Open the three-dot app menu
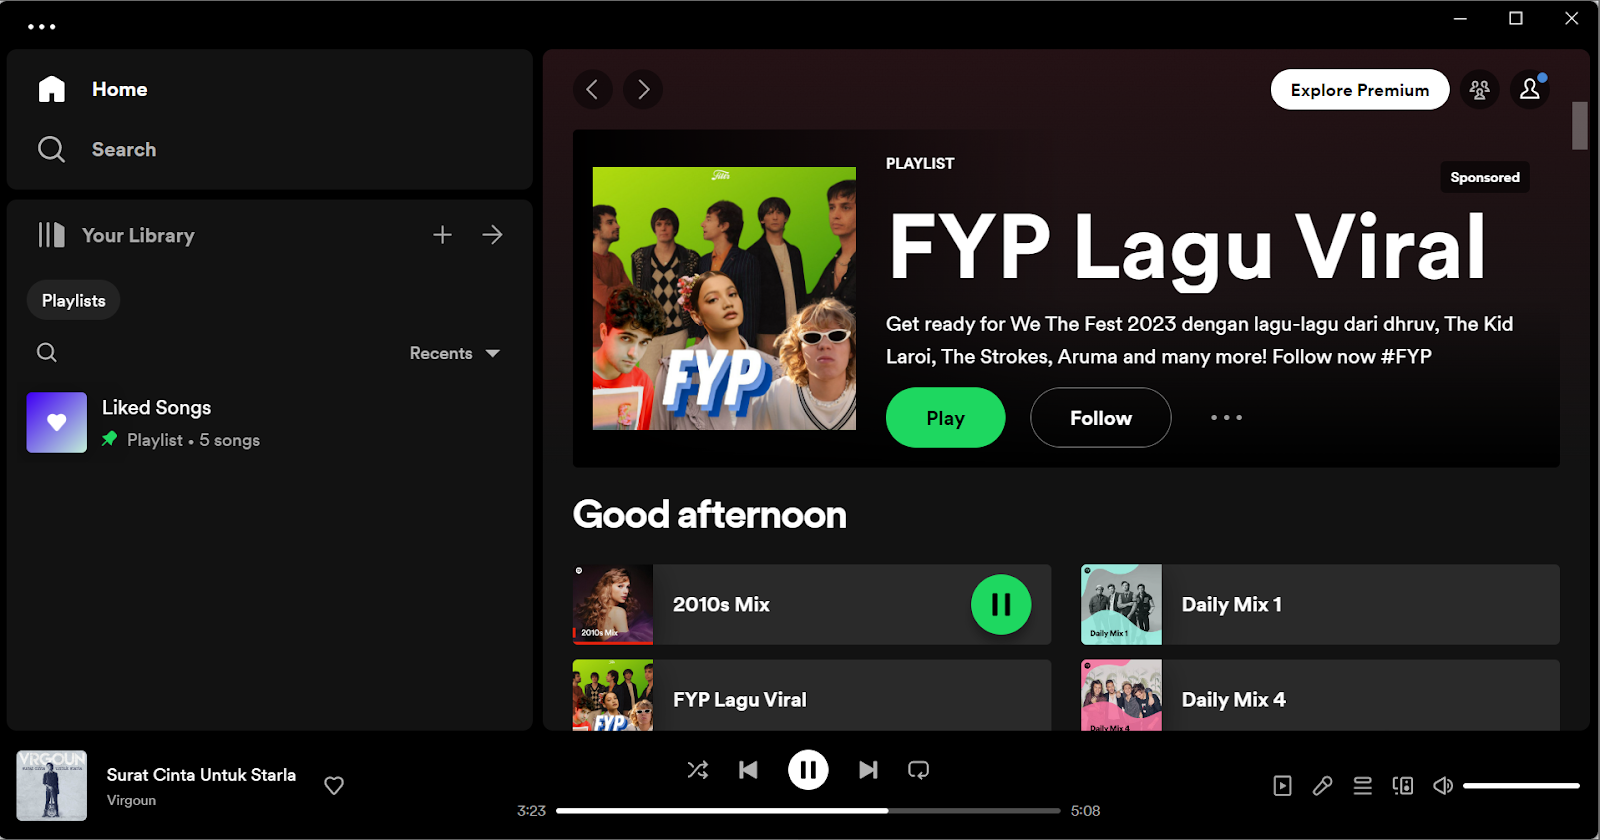The height and width of the screenshot is (840, 1600). pyautogui.click(x=42, y=27)
